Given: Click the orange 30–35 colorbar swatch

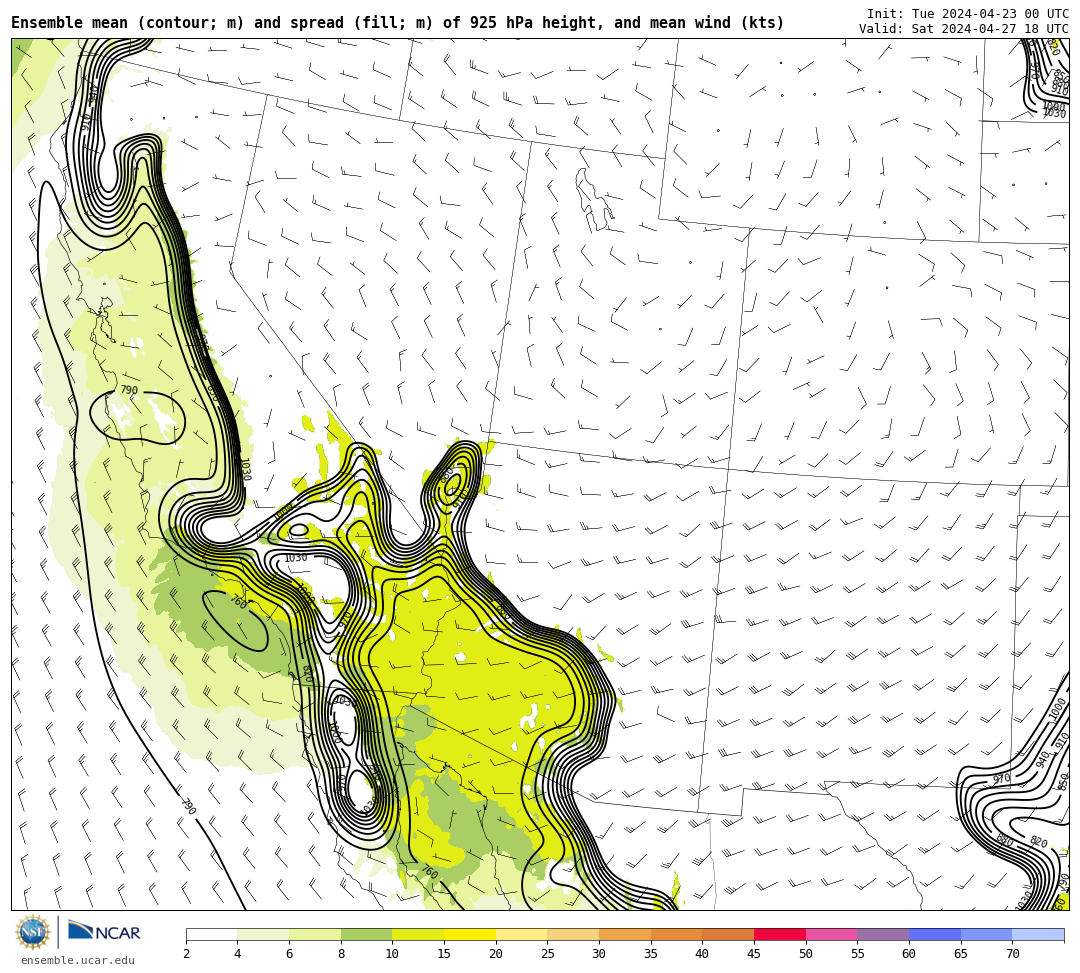Looking at the screenshot, I should (x=625, y=934).
